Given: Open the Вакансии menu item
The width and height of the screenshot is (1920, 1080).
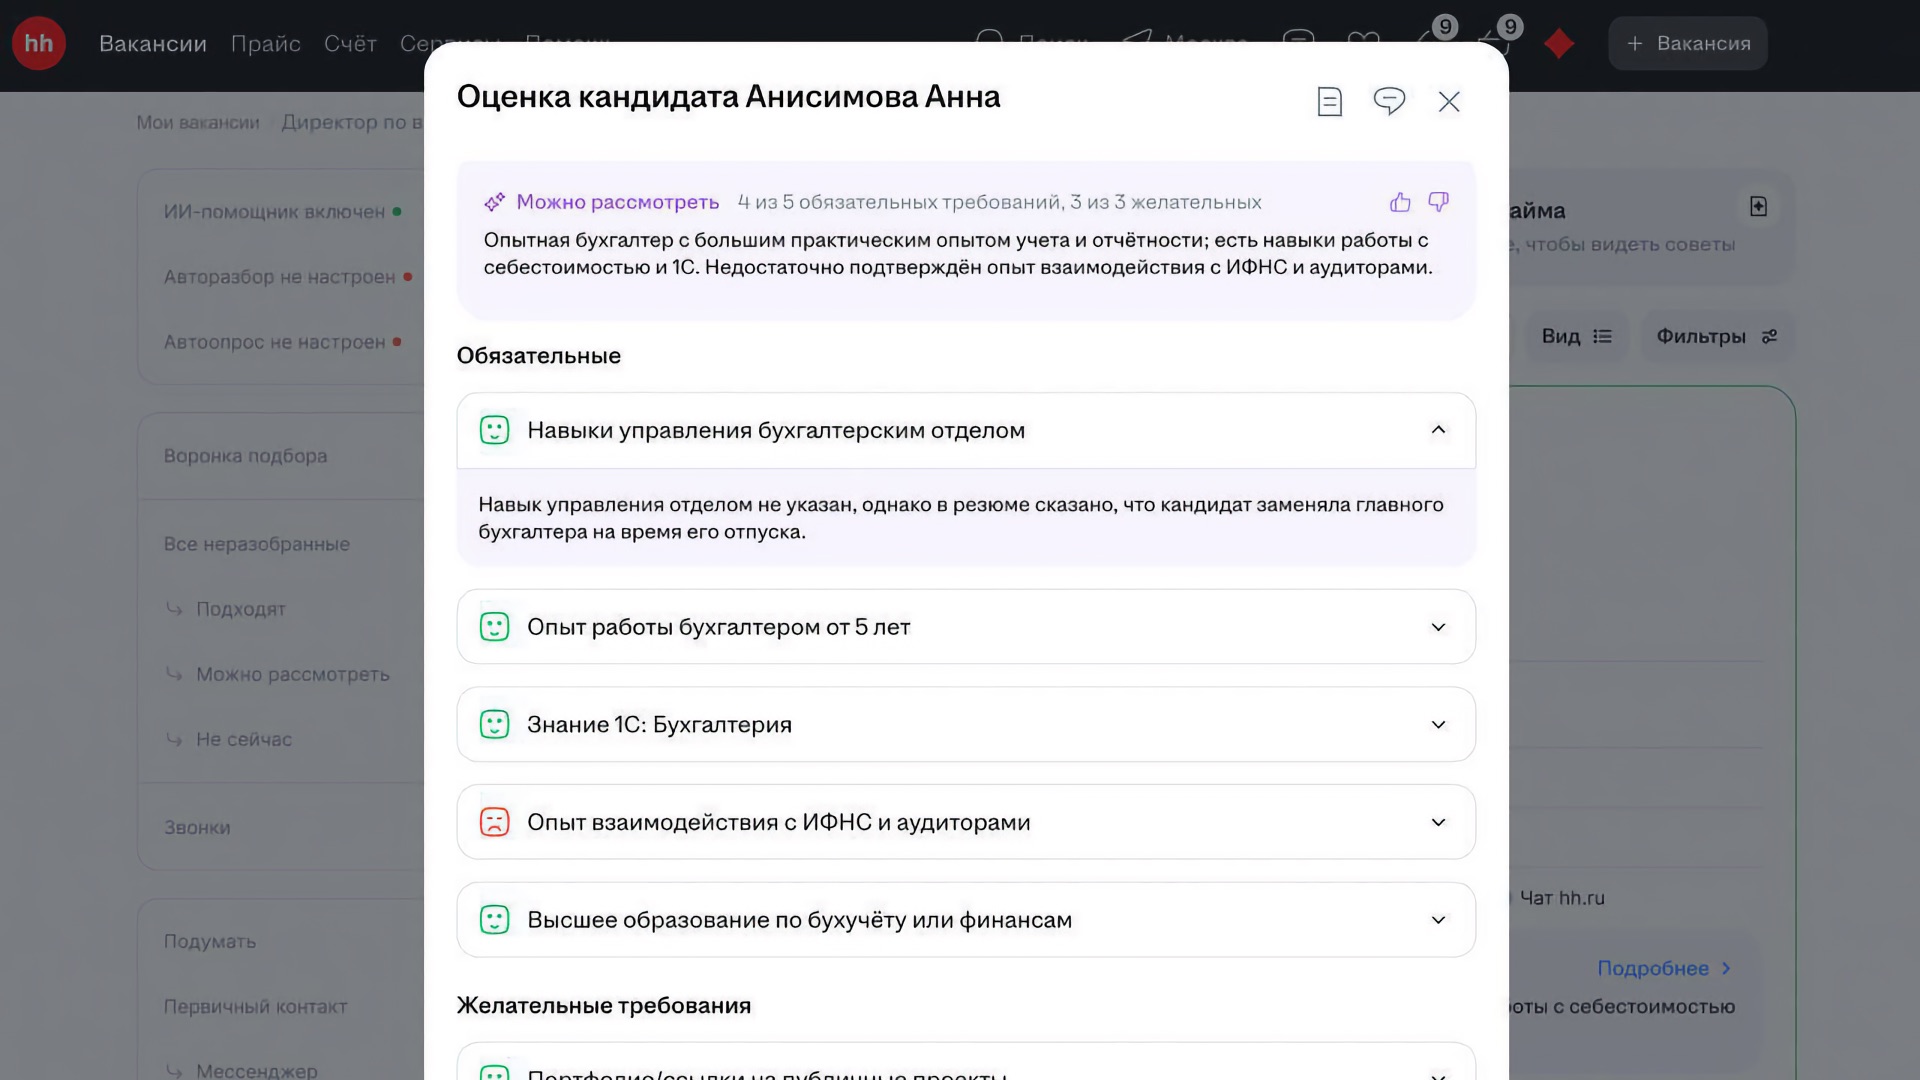Looking at the screenshot, I should click(x=152, y=44).
